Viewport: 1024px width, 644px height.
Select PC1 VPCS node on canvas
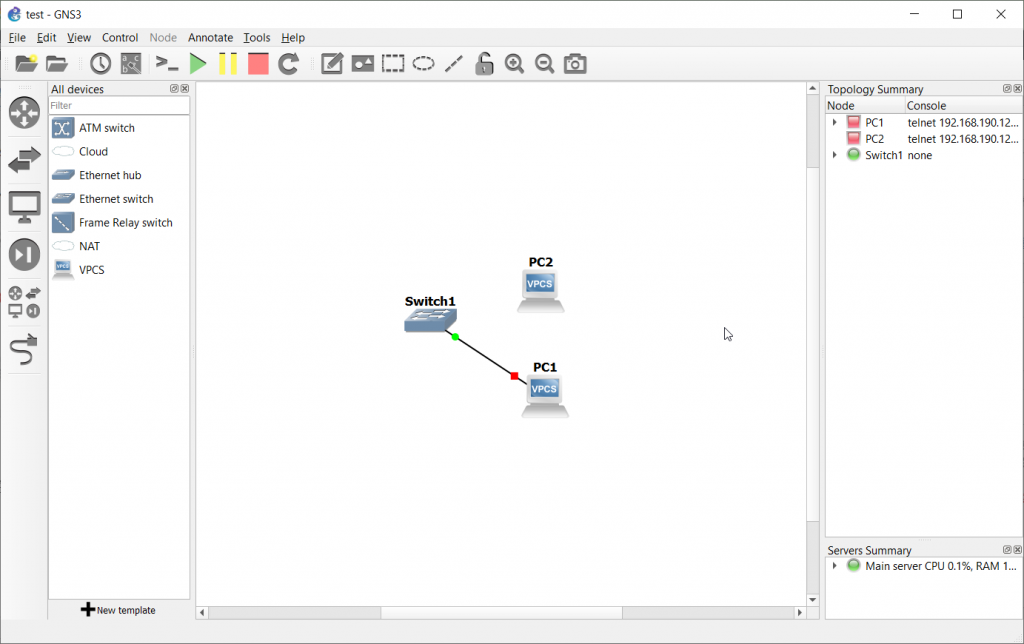[545, 397]
